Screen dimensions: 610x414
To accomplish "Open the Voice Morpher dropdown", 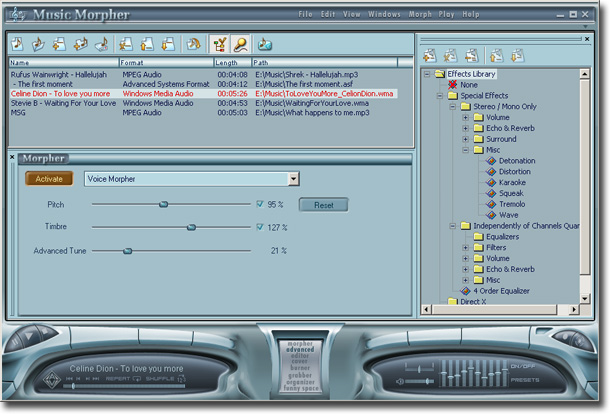I will 293,179.
